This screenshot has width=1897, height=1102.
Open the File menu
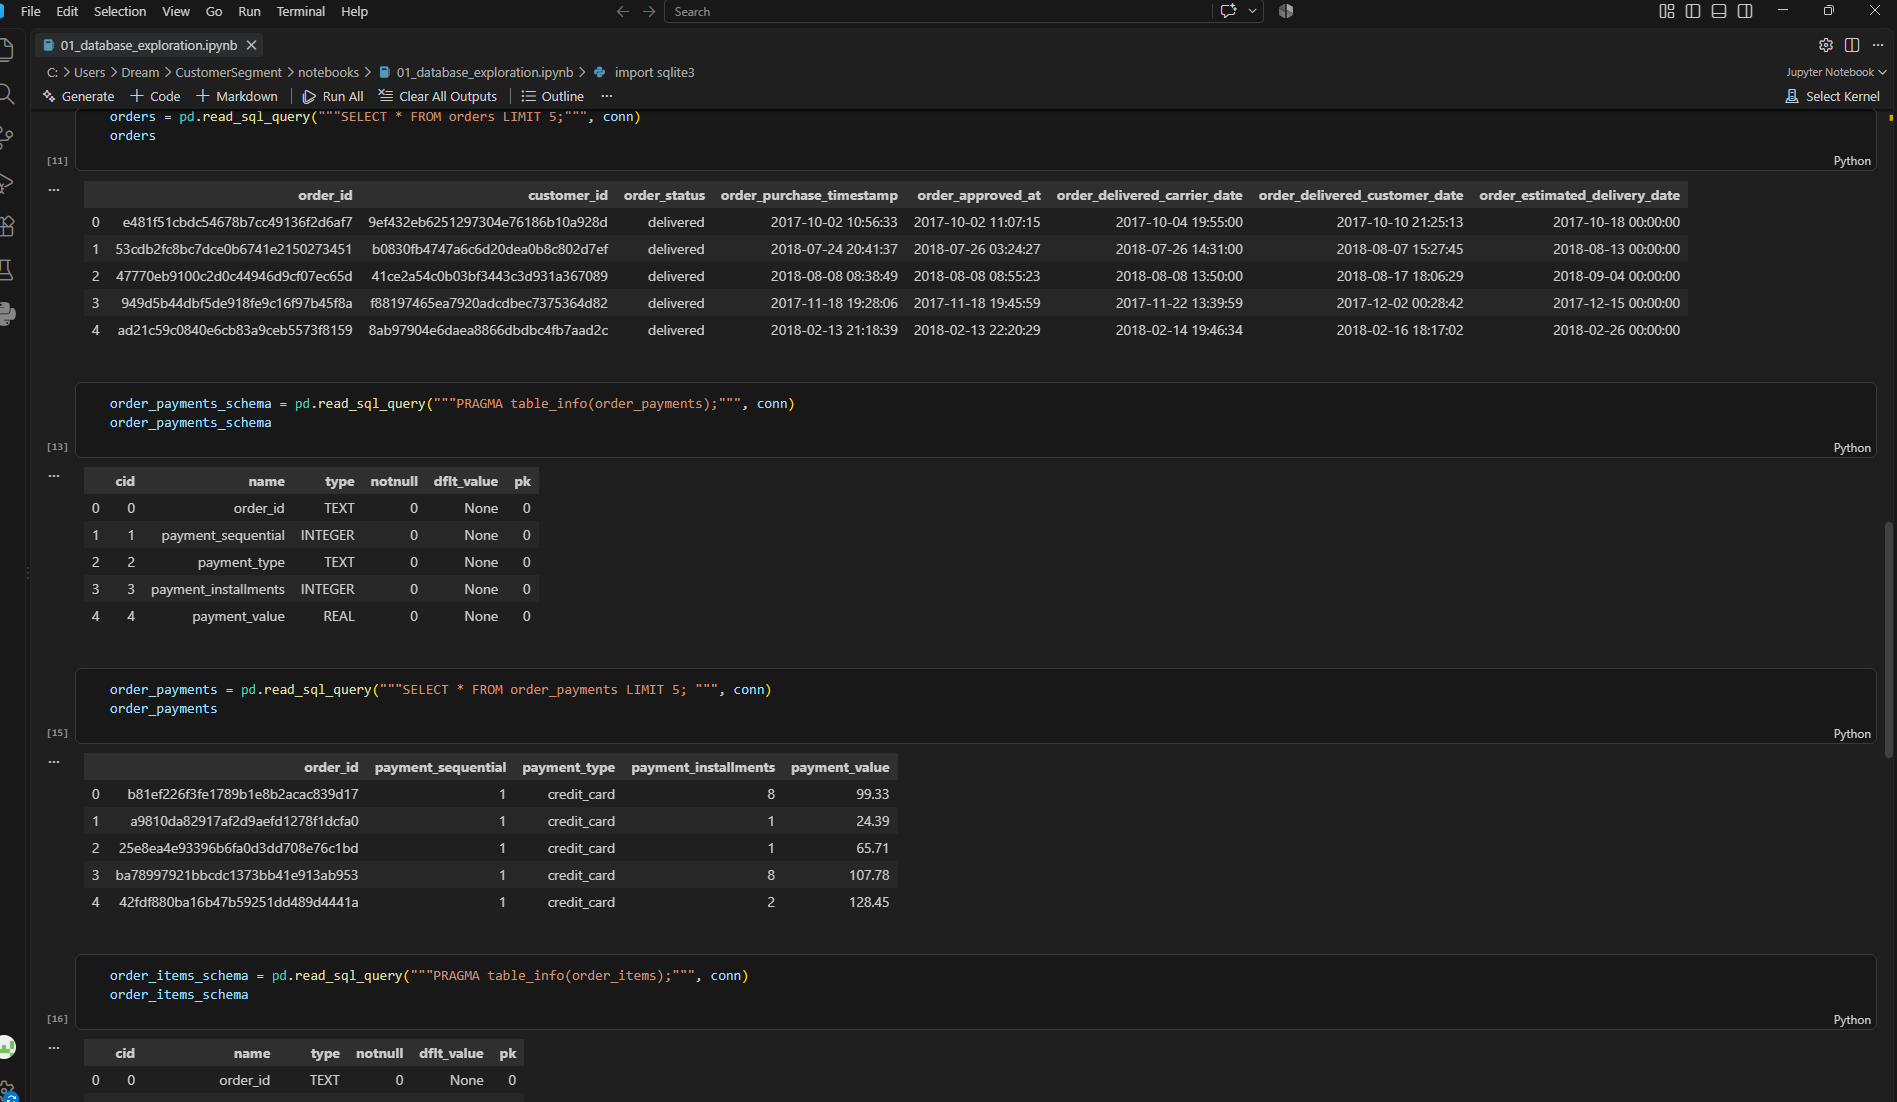(31, 11)
